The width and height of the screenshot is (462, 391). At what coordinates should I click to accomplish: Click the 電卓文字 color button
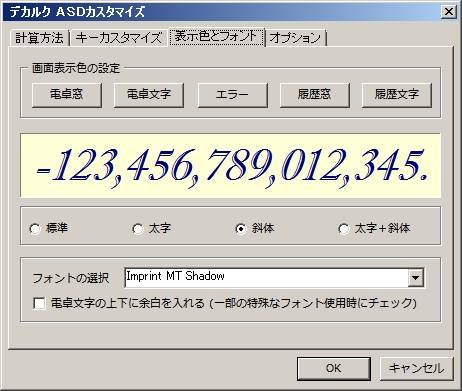(x=149, y=95)
